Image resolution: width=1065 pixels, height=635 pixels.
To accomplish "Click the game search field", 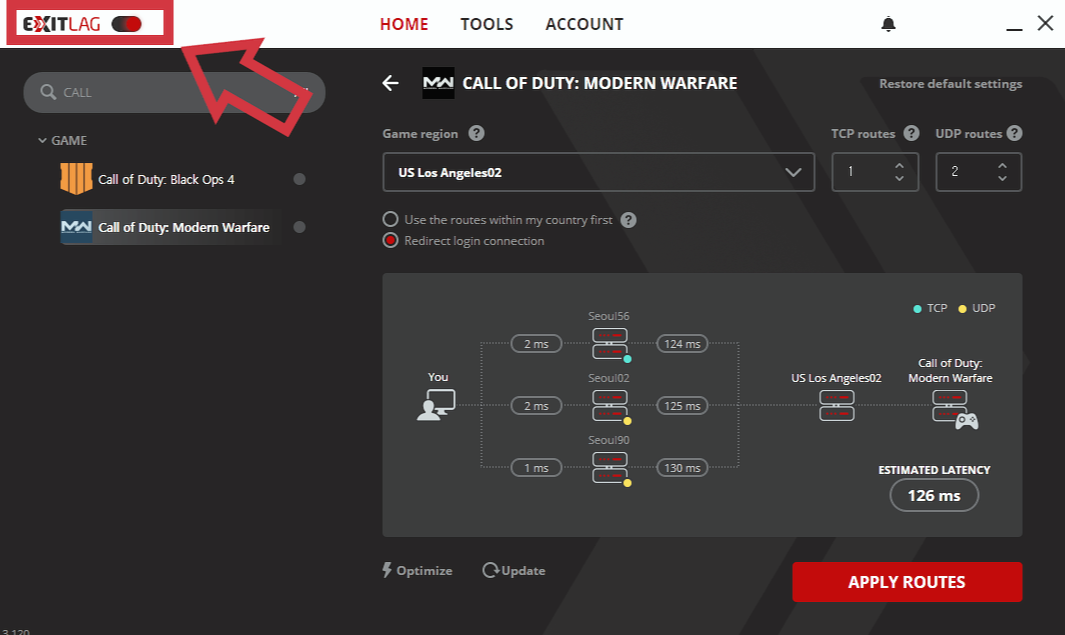I will coord(174,92).
